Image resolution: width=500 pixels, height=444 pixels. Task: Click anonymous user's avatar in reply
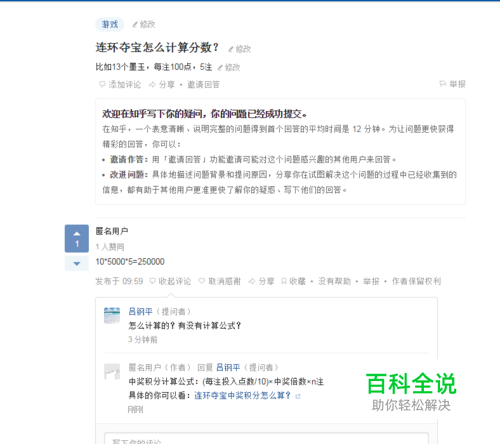point(112,371)
